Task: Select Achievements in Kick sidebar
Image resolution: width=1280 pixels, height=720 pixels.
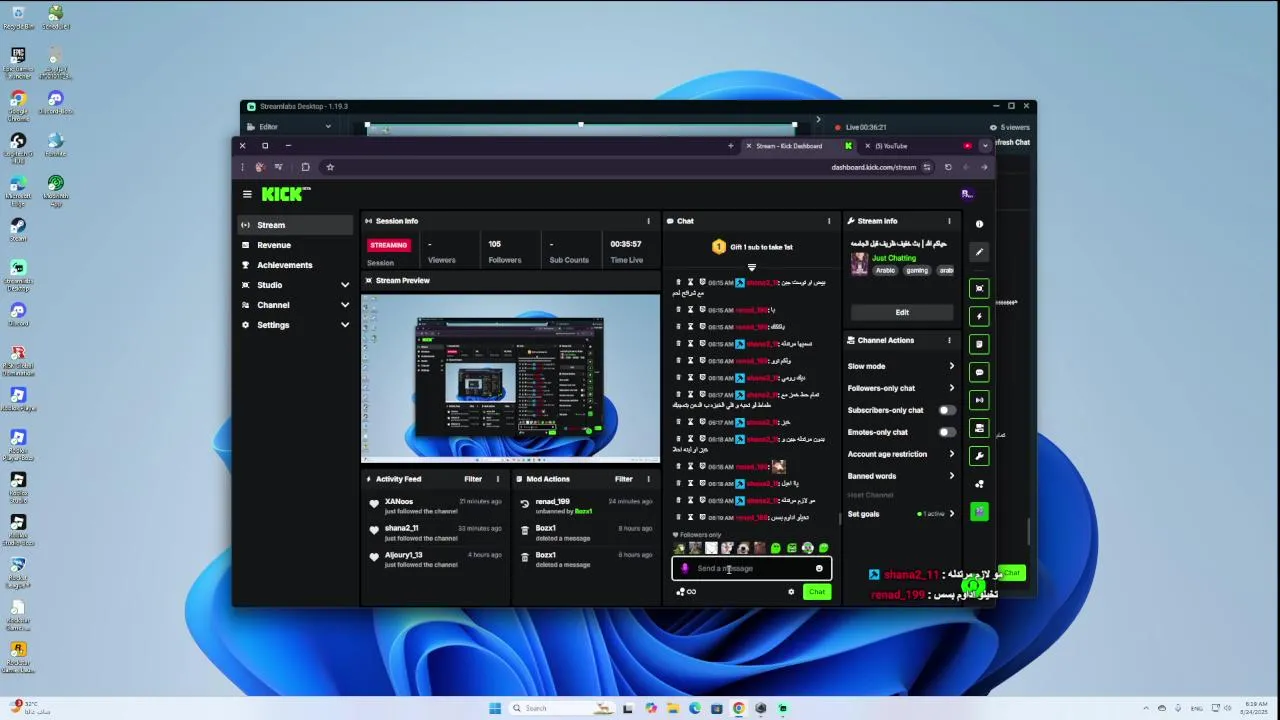Action: [x=295, y=265]
